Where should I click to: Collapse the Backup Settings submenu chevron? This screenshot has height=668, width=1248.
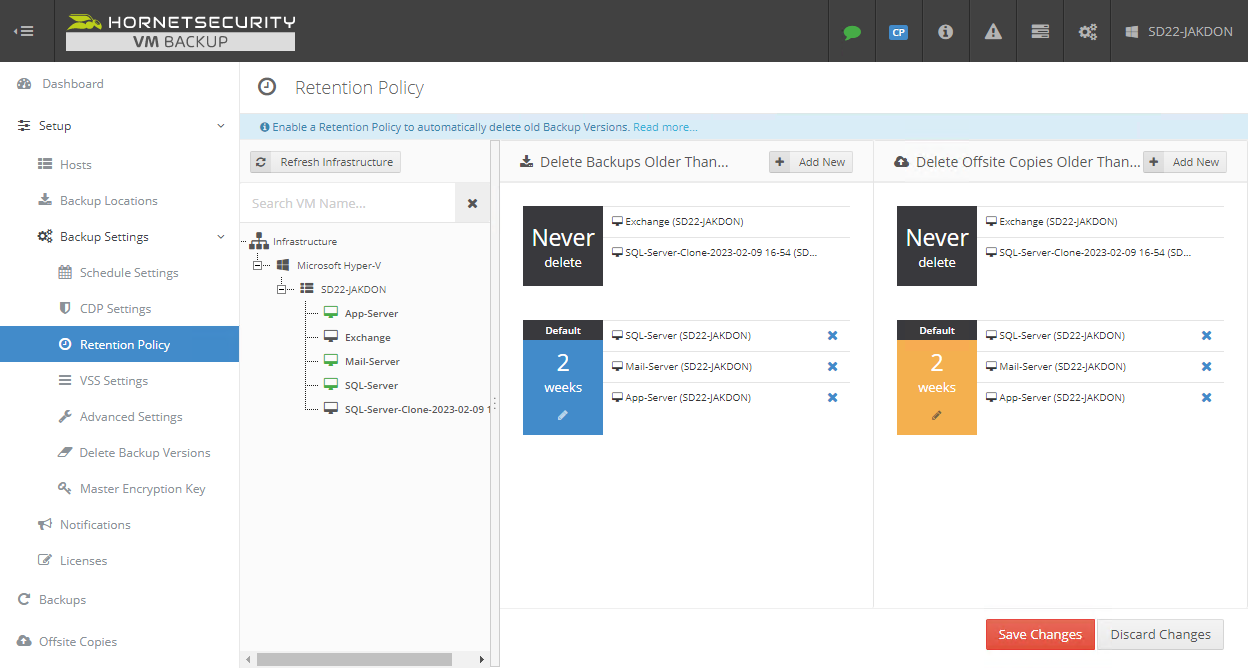[221, 237]
